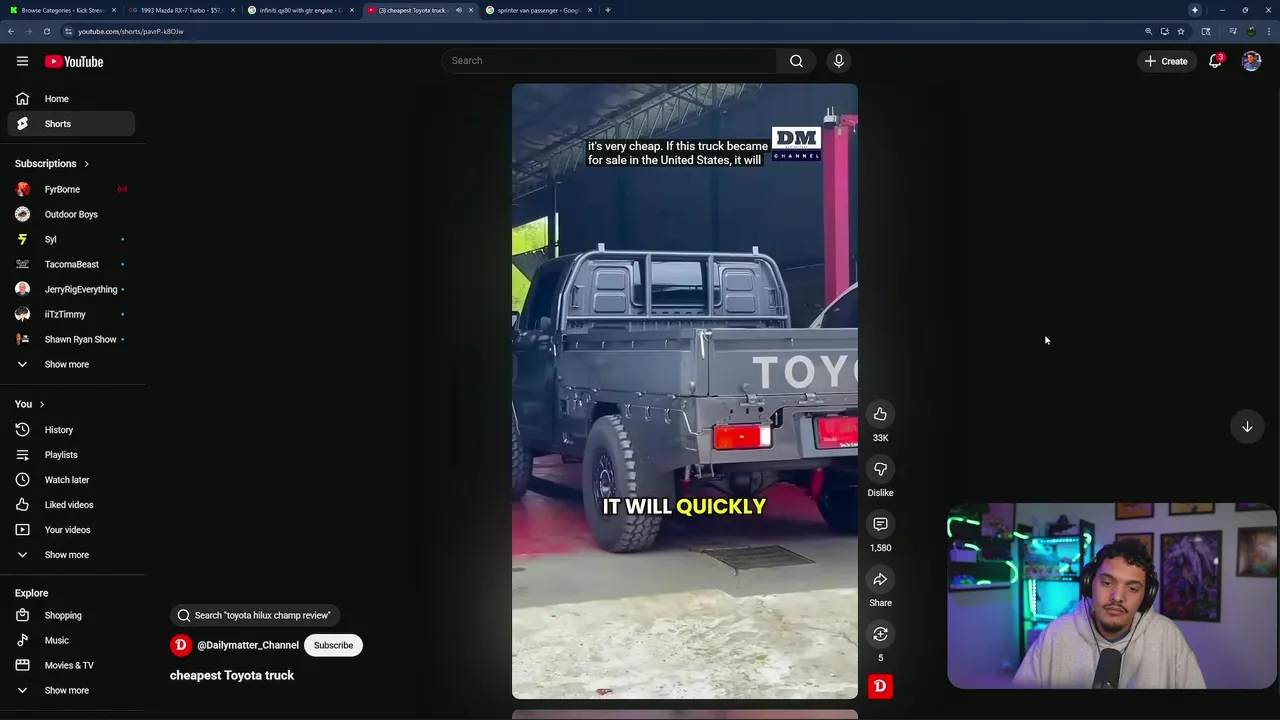The image size is (1280, 720).
Task: Open Your videos in sidebar
Action: click(71, 530)
